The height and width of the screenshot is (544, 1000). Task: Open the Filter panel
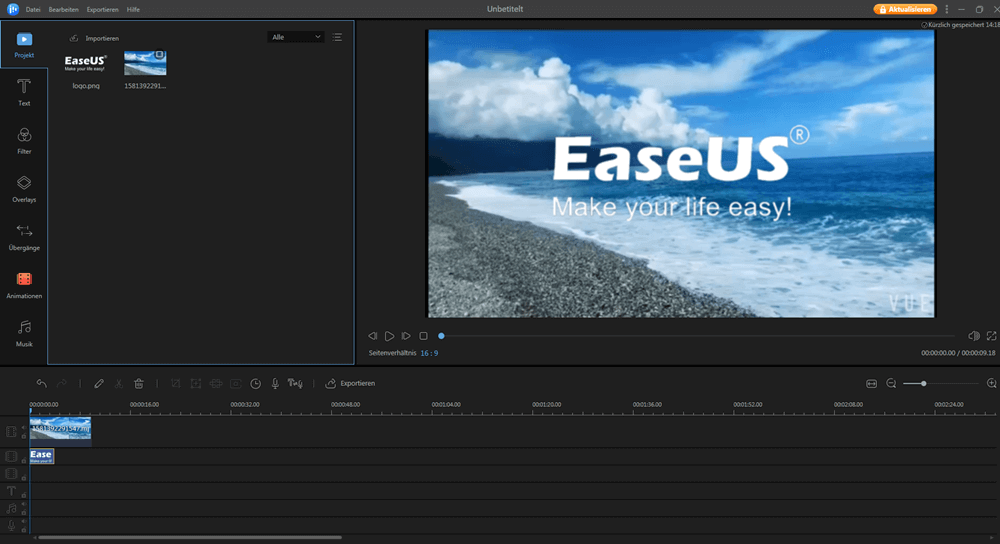click(24, 140)
